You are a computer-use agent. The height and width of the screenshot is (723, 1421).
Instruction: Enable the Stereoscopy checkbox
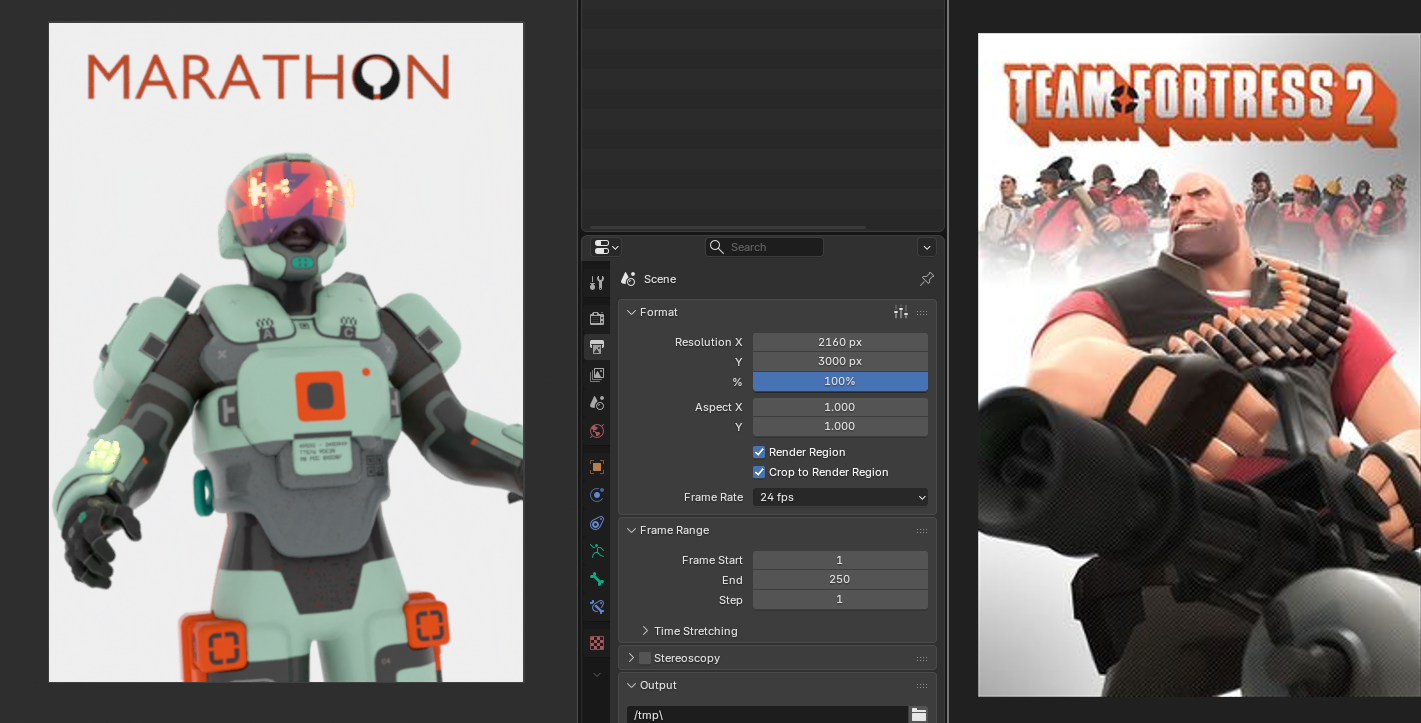click(x=645, y=658)
